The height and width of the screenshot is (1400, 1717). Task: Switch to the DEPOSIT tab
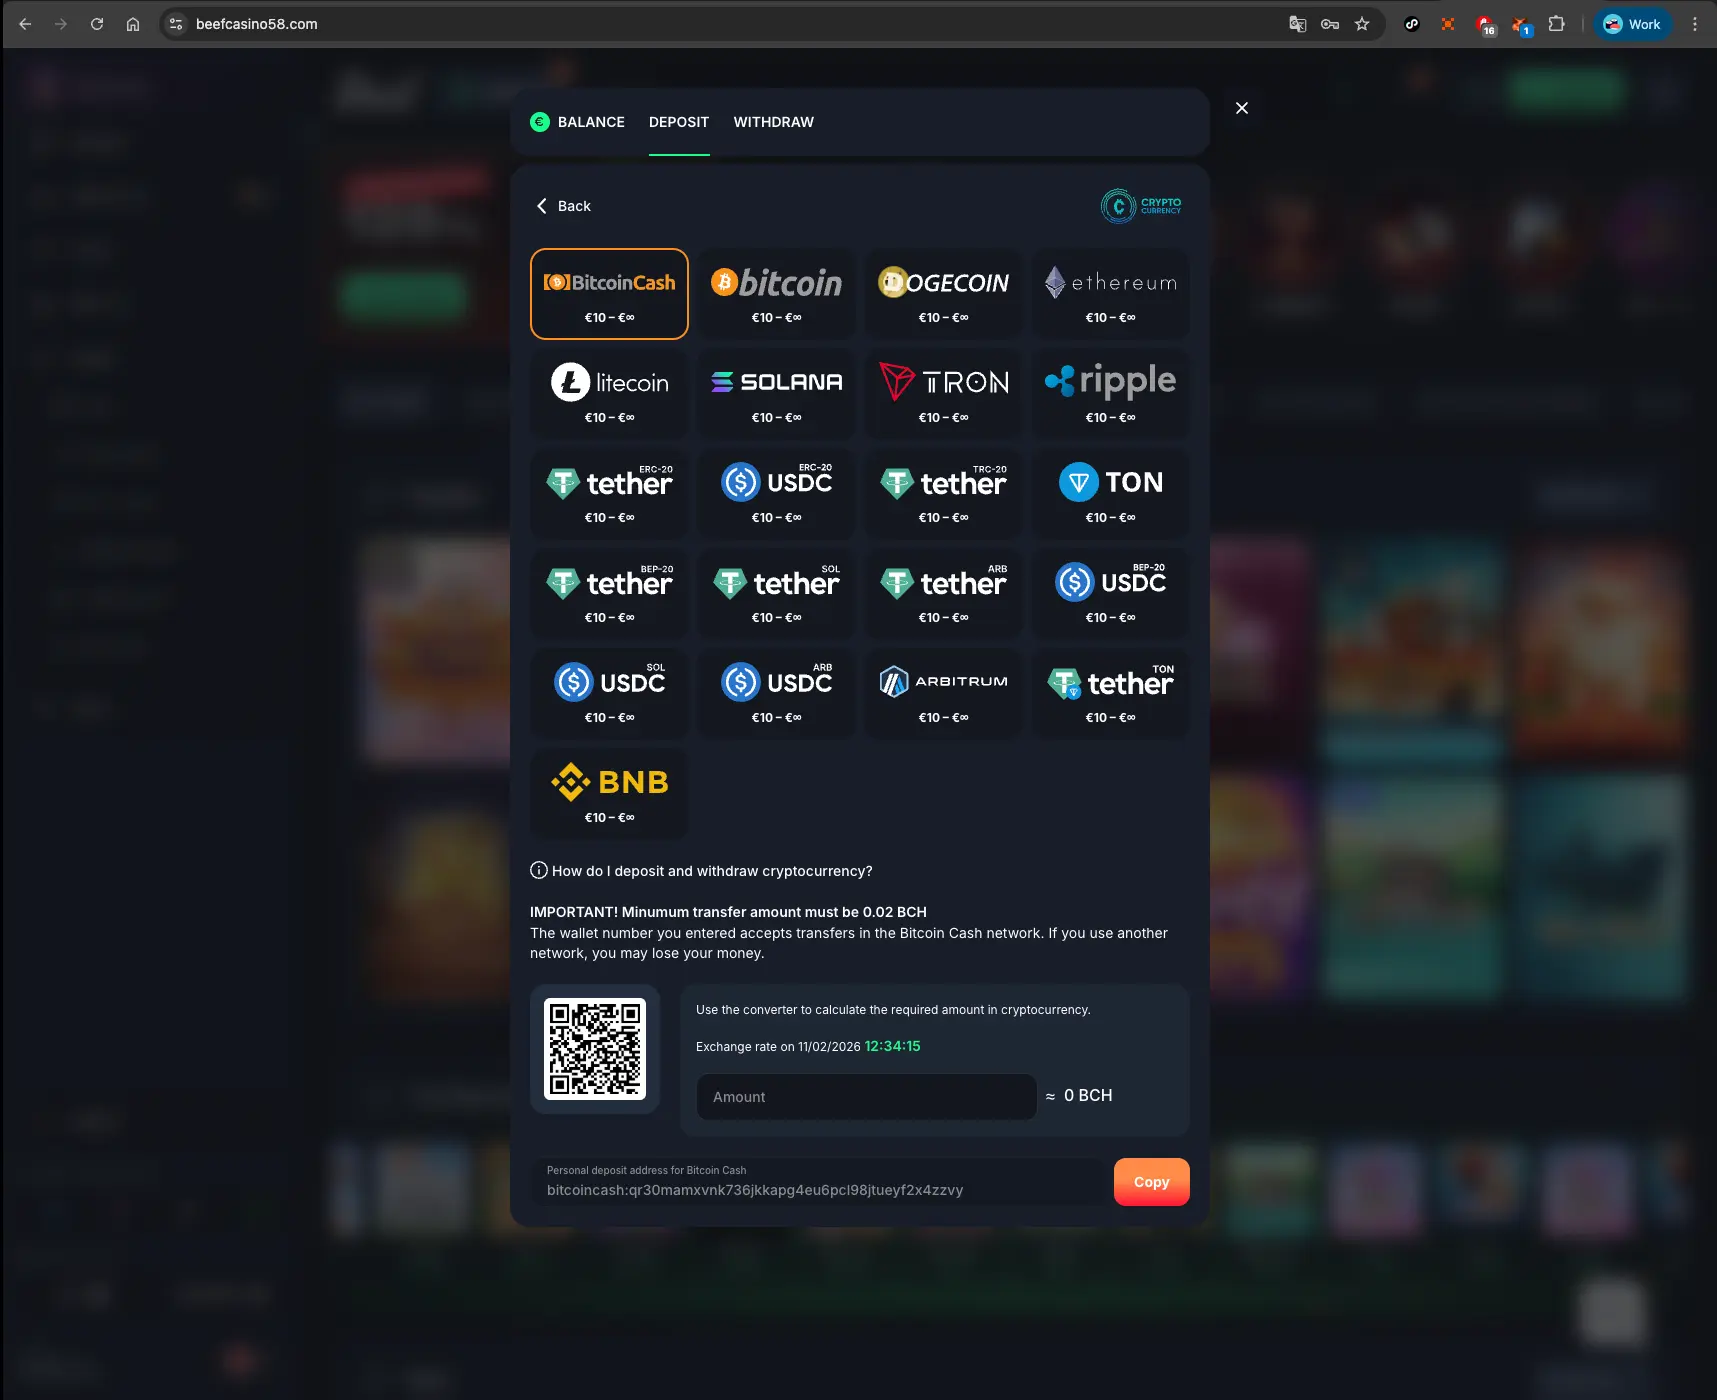[x=679, y=122]
